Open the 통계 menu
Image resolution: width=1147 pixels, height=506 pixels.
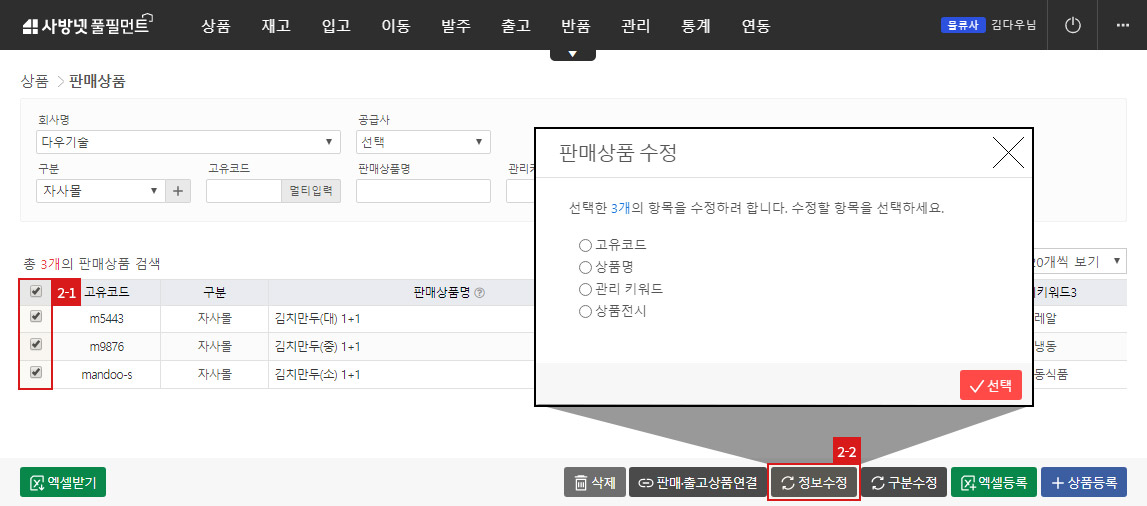pyautogui.click(x=696, y=26)
